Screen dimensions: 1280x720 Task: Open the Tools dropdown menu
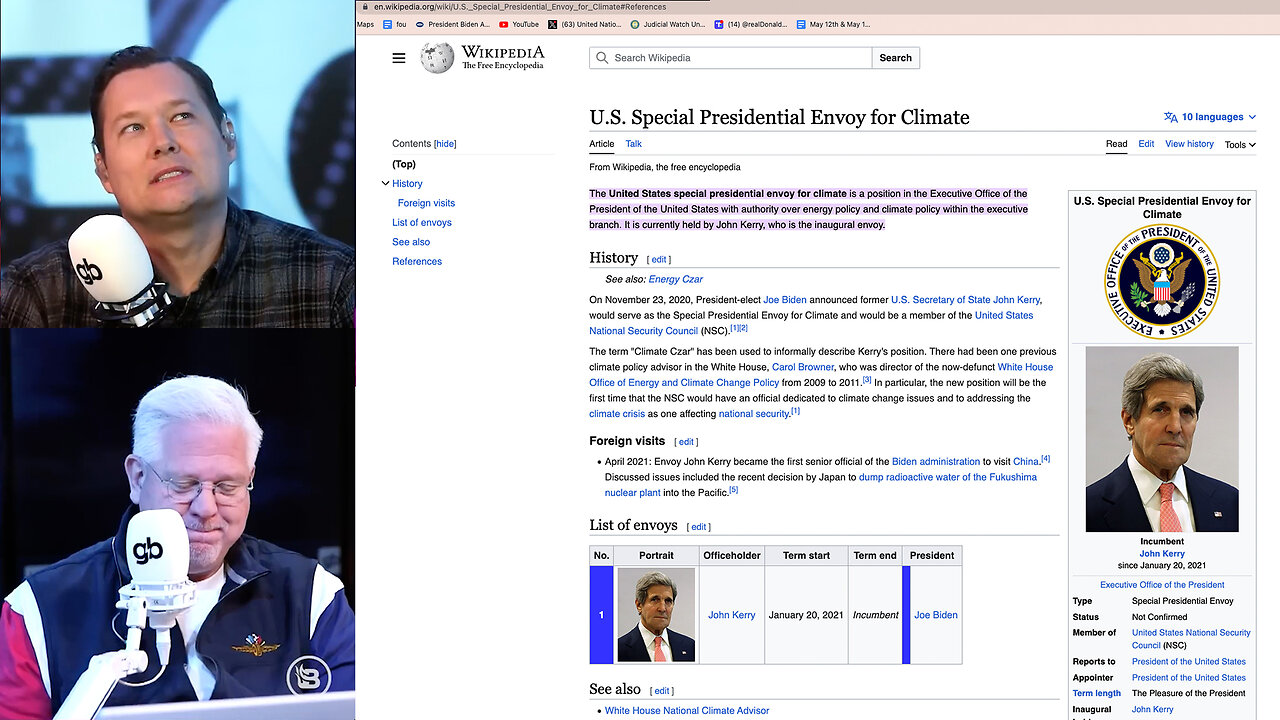[x=1240, y=145]
